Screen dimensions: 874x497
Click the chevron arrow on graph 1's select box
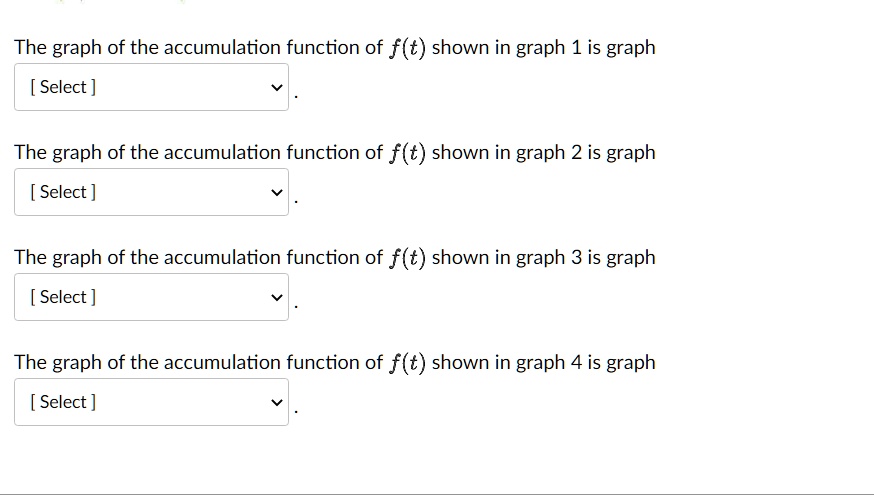pyautogui.click(x=277, y=87)
